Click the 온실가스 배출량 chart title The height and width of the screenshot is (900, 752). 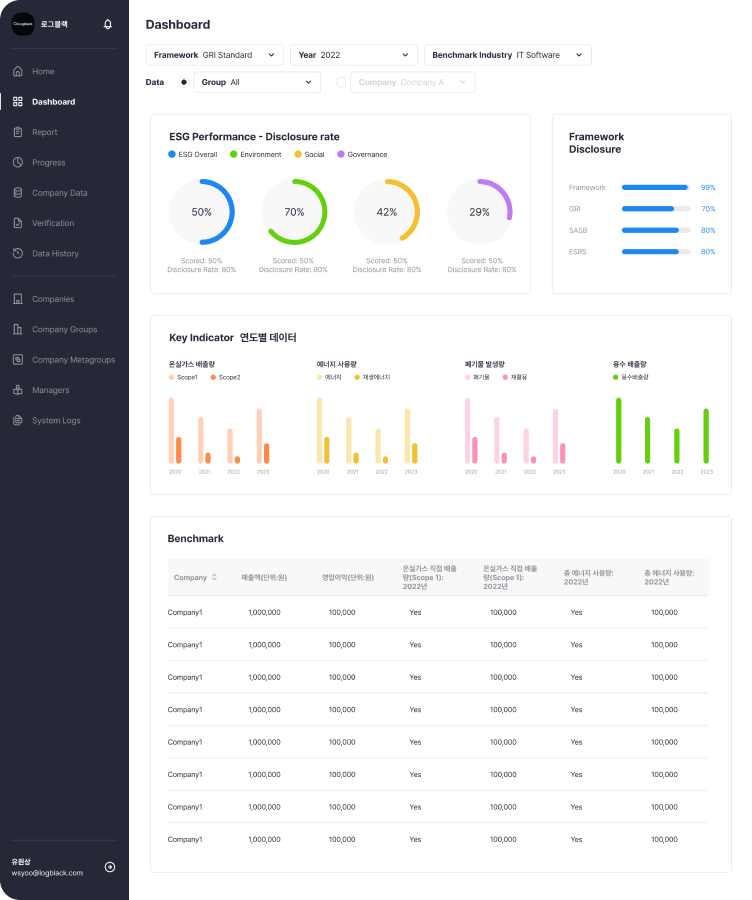[x=192, y=364]
